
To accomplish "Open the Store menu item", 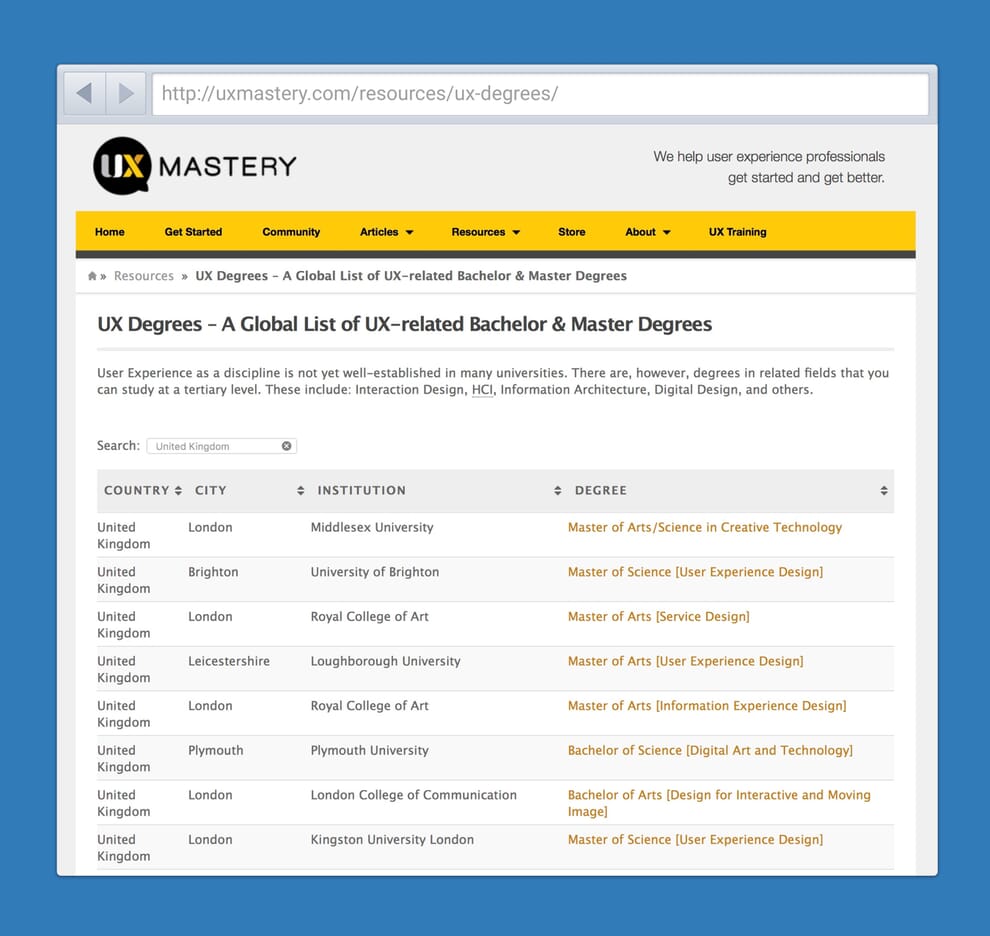I will [x=571, y=232].
